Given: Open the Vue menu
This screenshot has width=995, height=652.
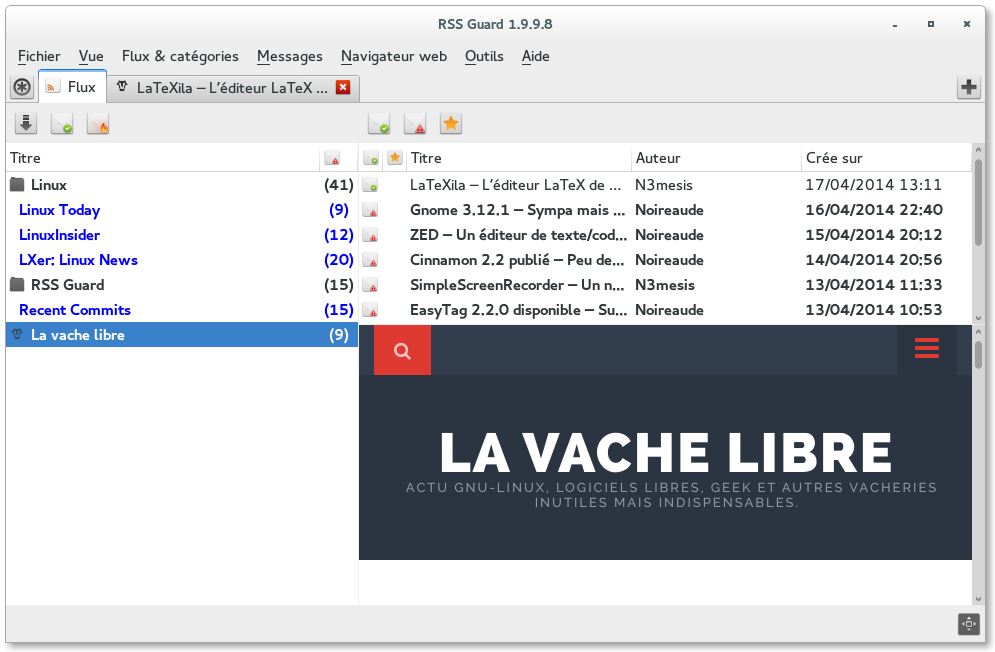Looking at the screenshot, I should 91,56.
